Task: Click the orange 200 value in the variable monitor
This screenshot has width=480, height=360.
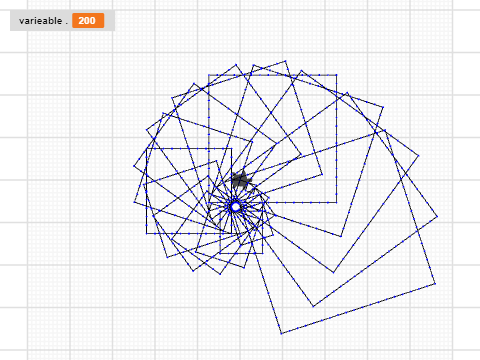Action: point(88,21)
